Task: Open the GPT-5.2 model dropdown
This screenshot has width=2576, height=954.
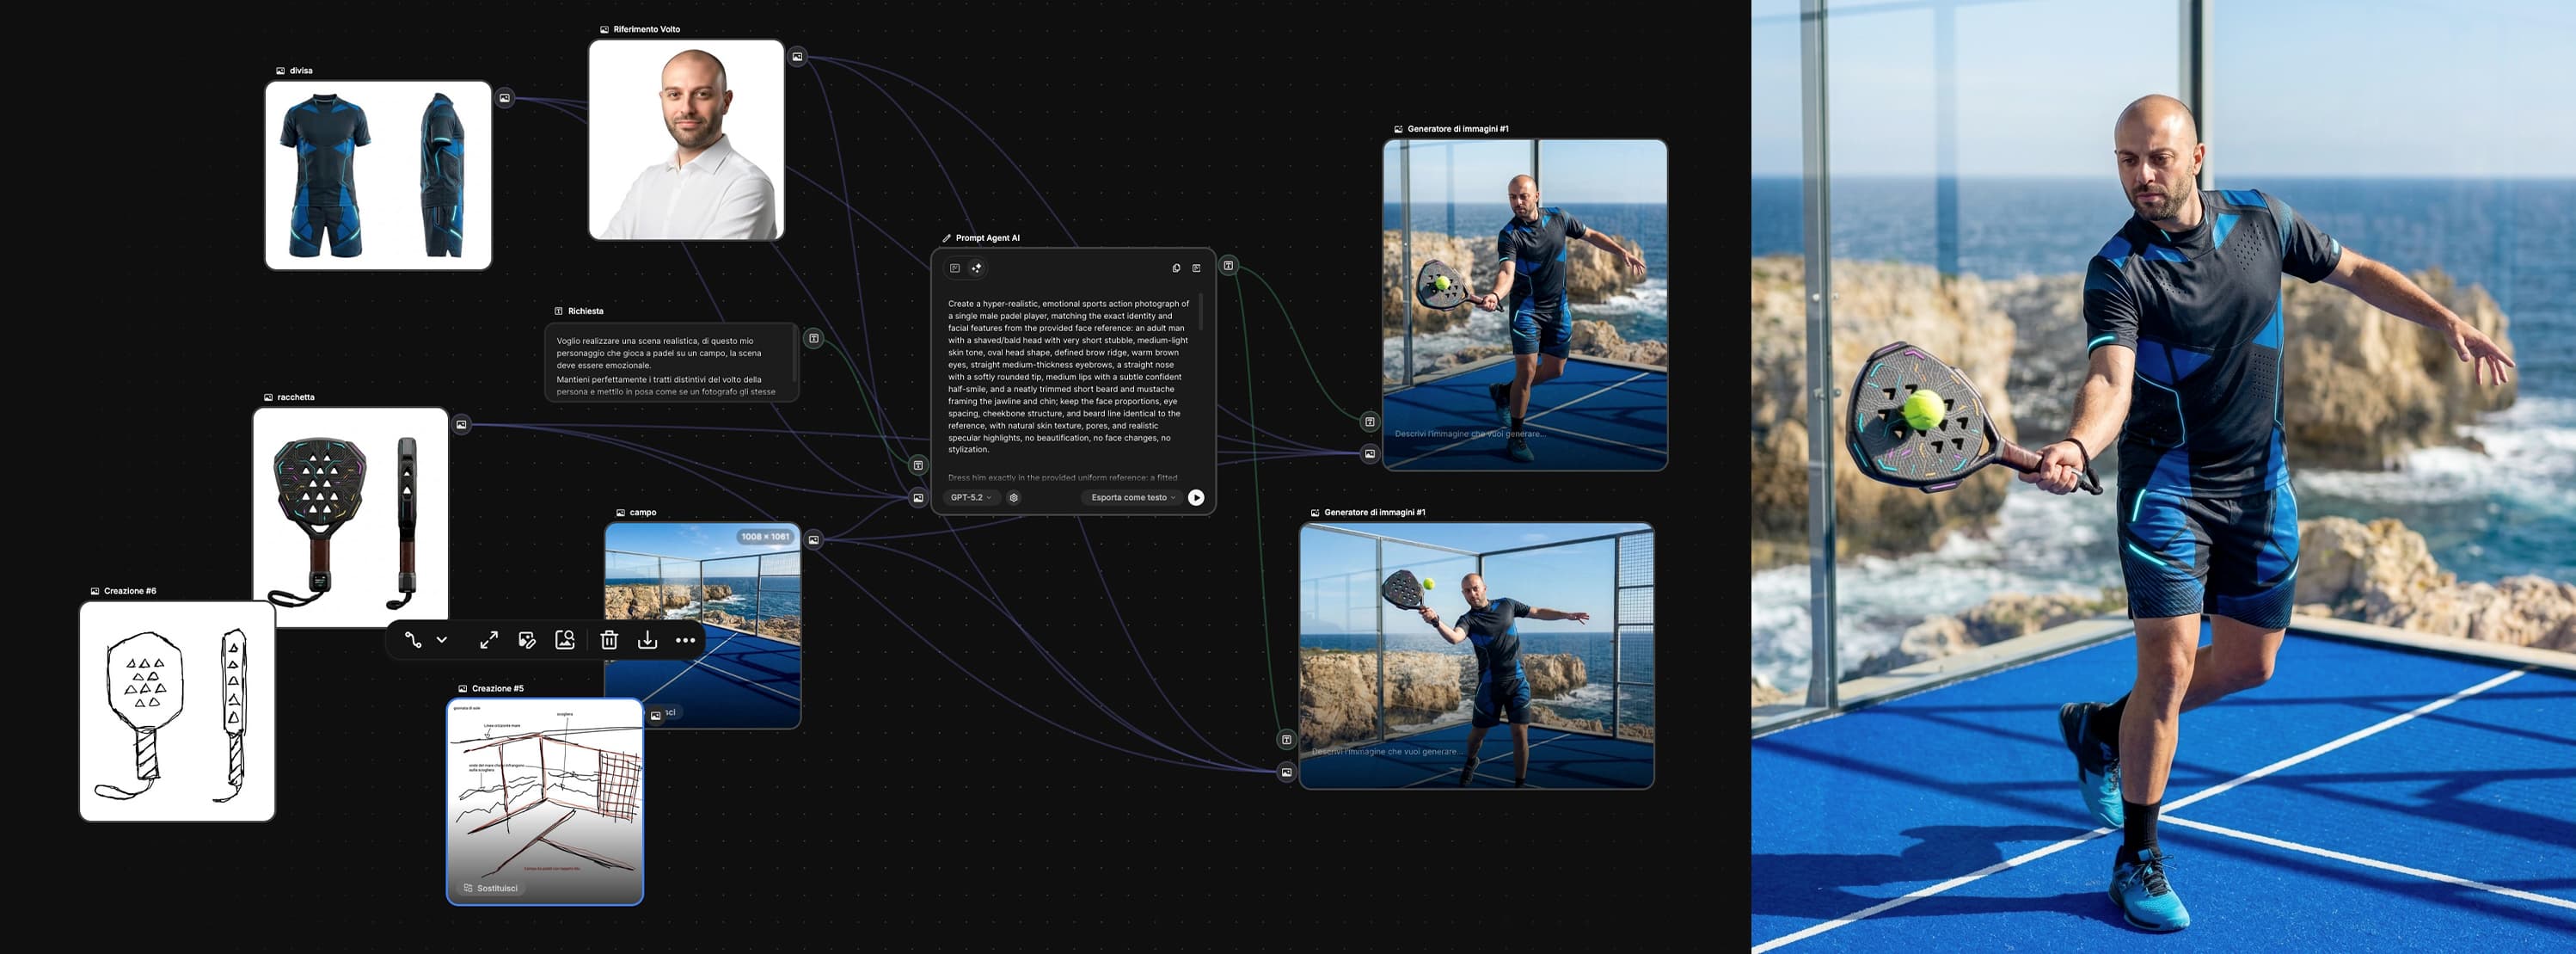Action: 970,498
